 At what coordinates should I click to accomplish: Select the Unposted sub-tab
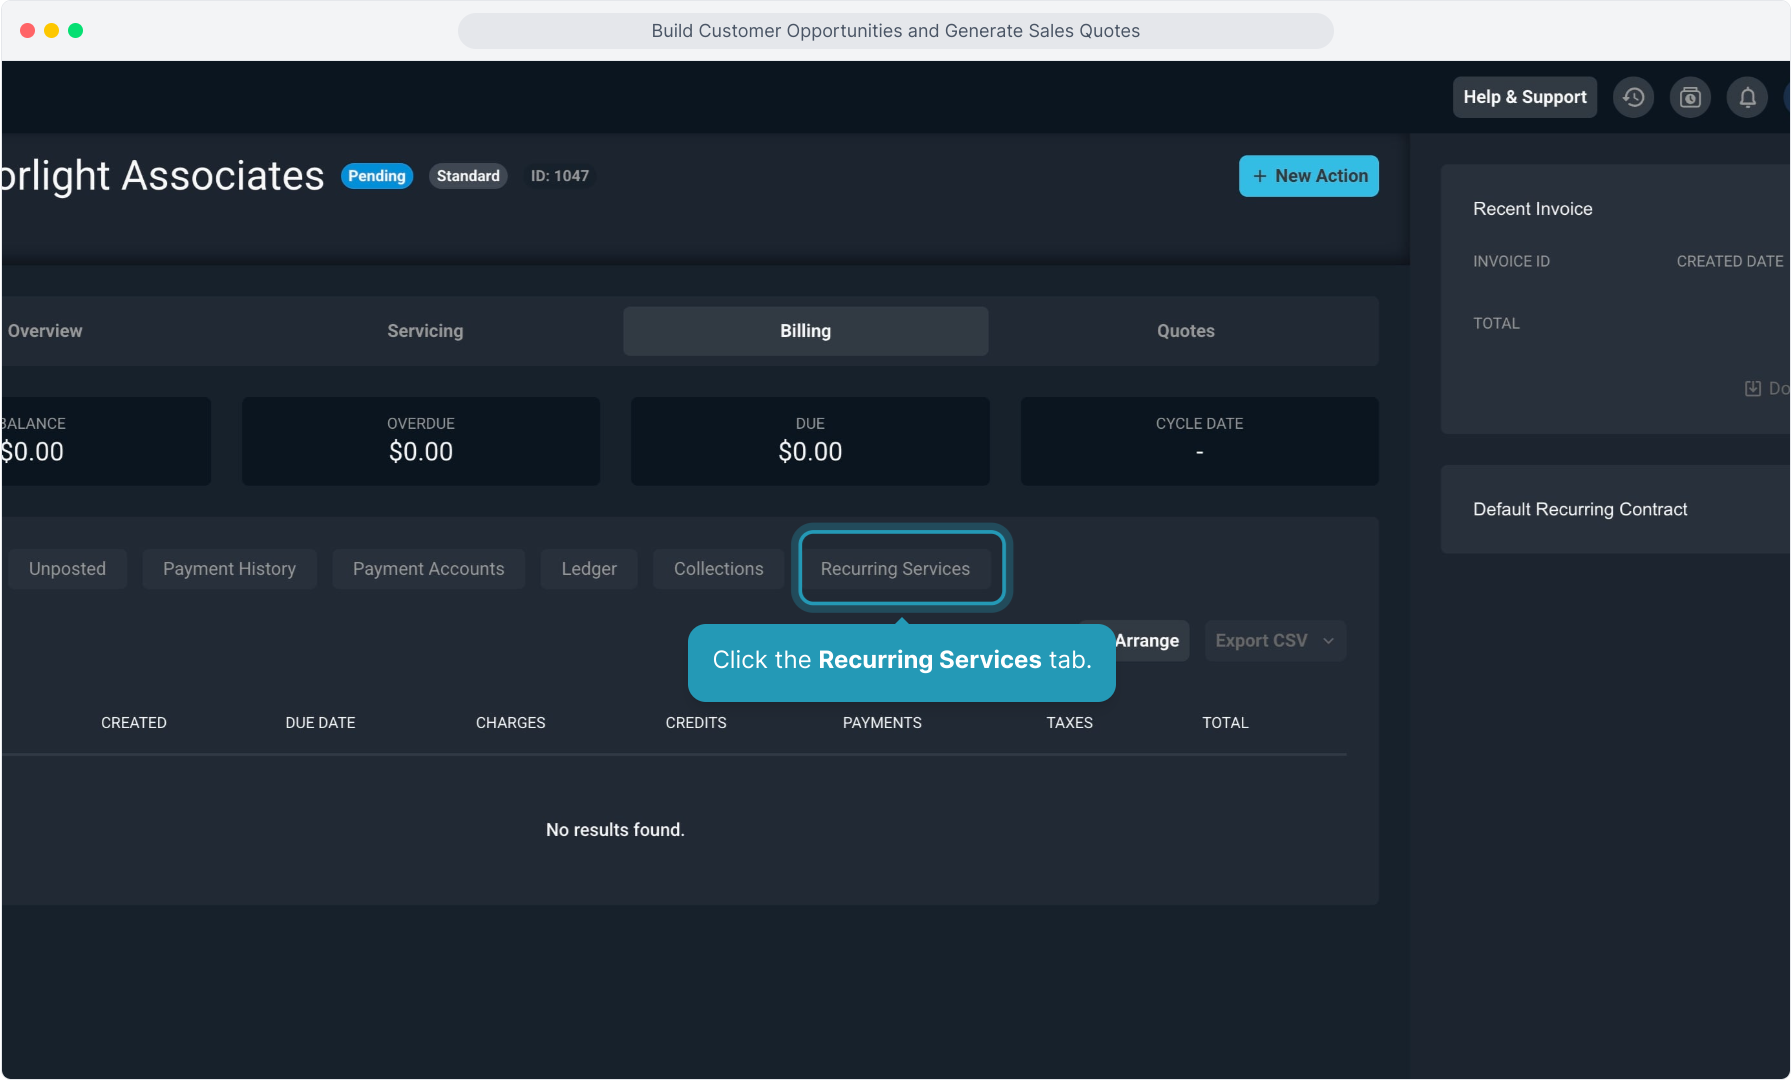[67, 569]
